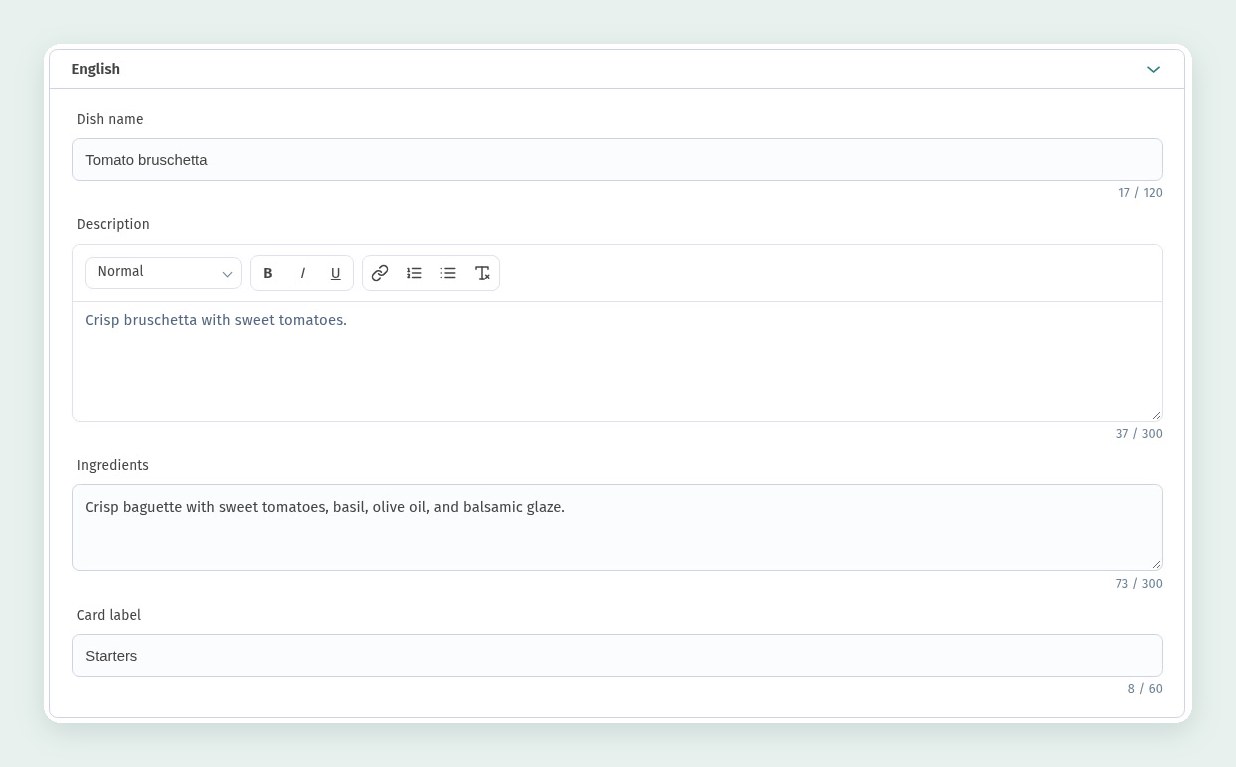
Task: Grab the Ingredients textarea resize handle
Action: [1156, 564]
